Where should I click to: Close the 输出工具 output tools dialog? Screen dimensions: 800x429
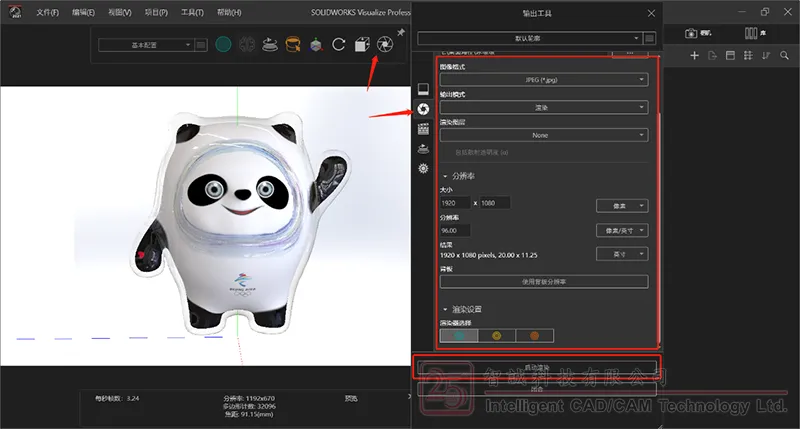tap(651, 13)
